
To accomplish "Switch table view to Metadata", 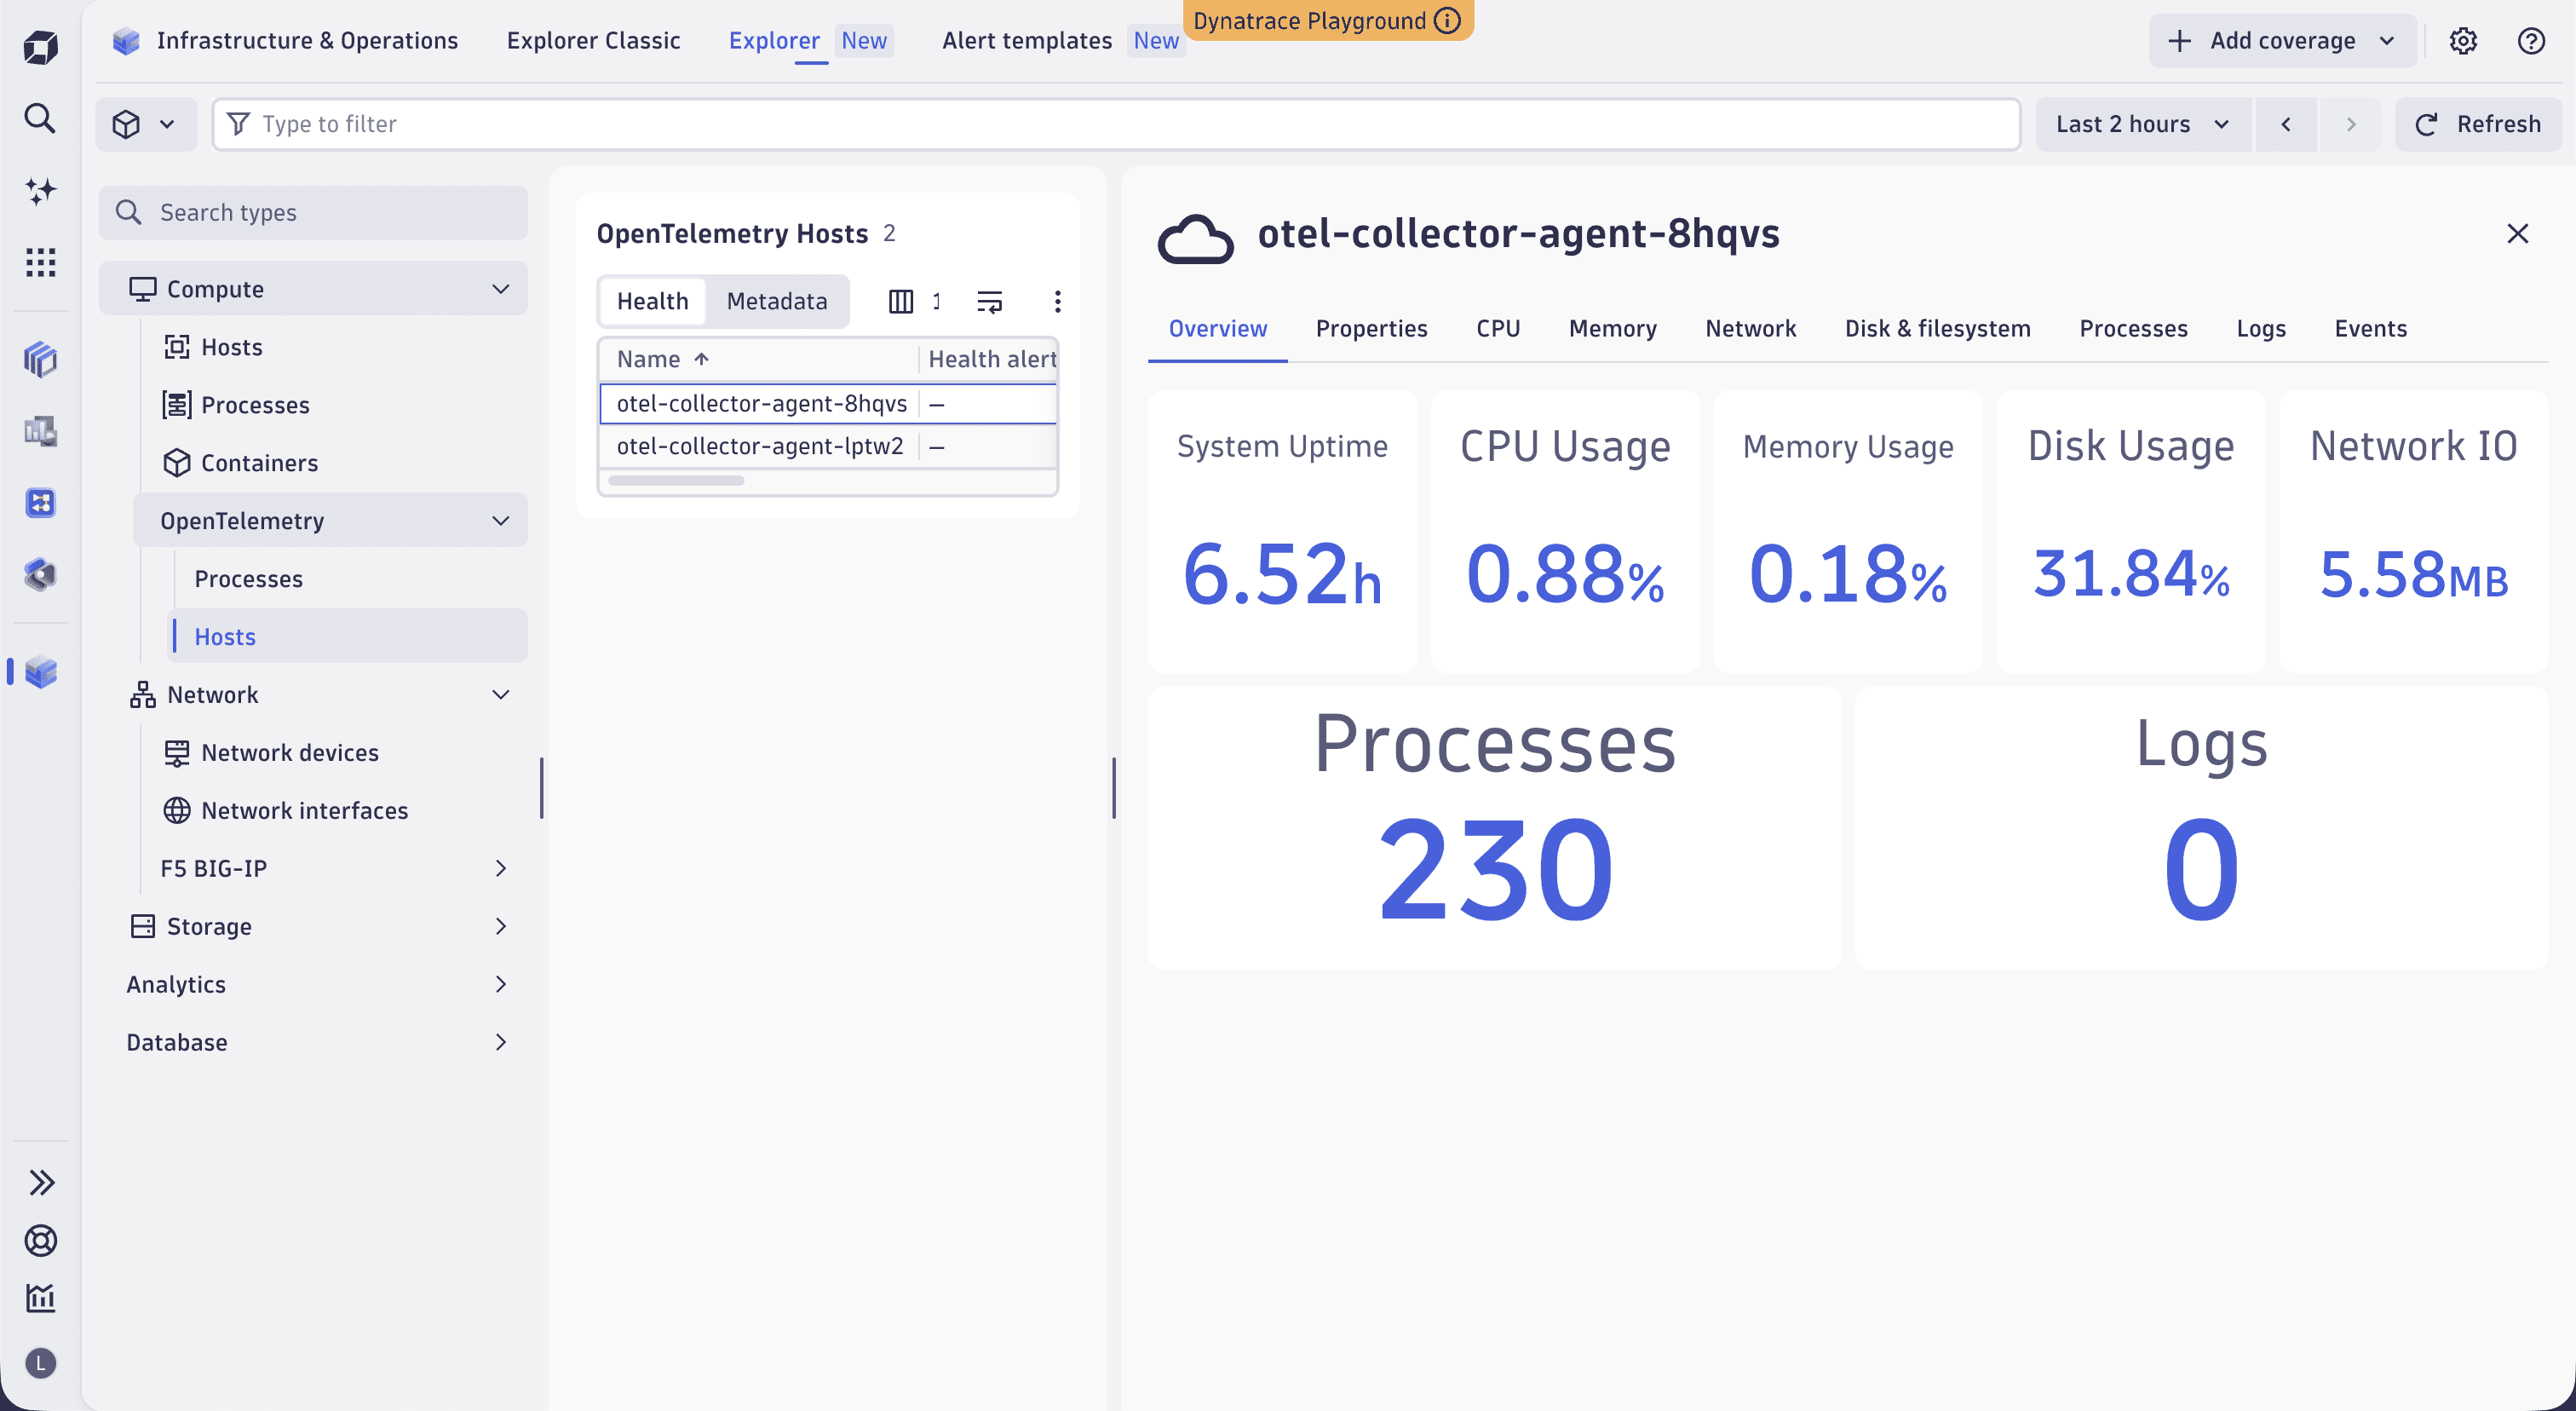I will pyautogui.click(x=777, y=301).
